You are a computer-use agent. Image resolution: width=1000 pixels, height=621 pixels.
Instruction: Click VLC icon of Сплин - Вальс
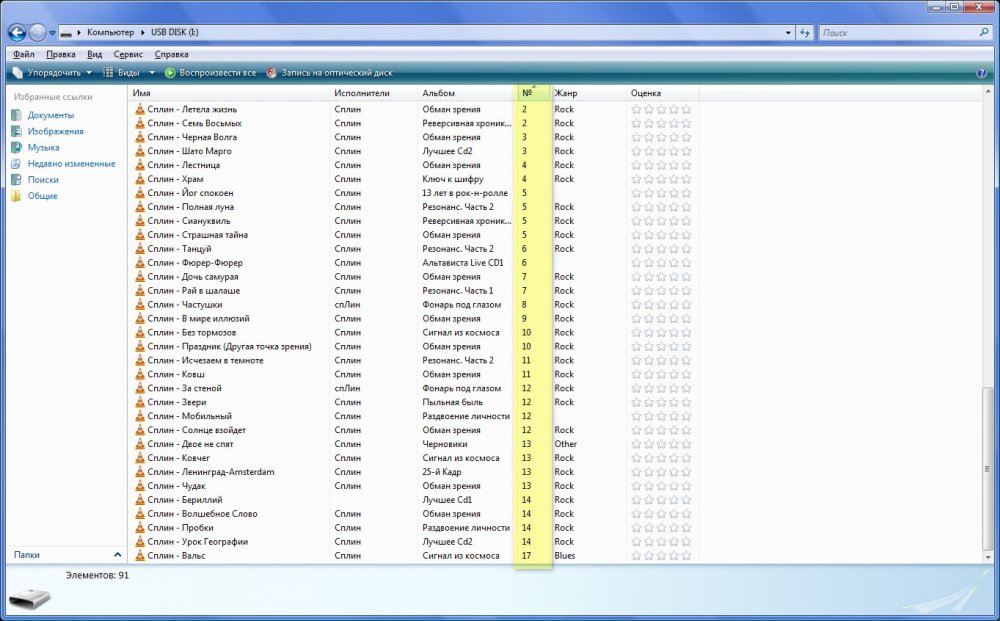[x=140, y=556]
